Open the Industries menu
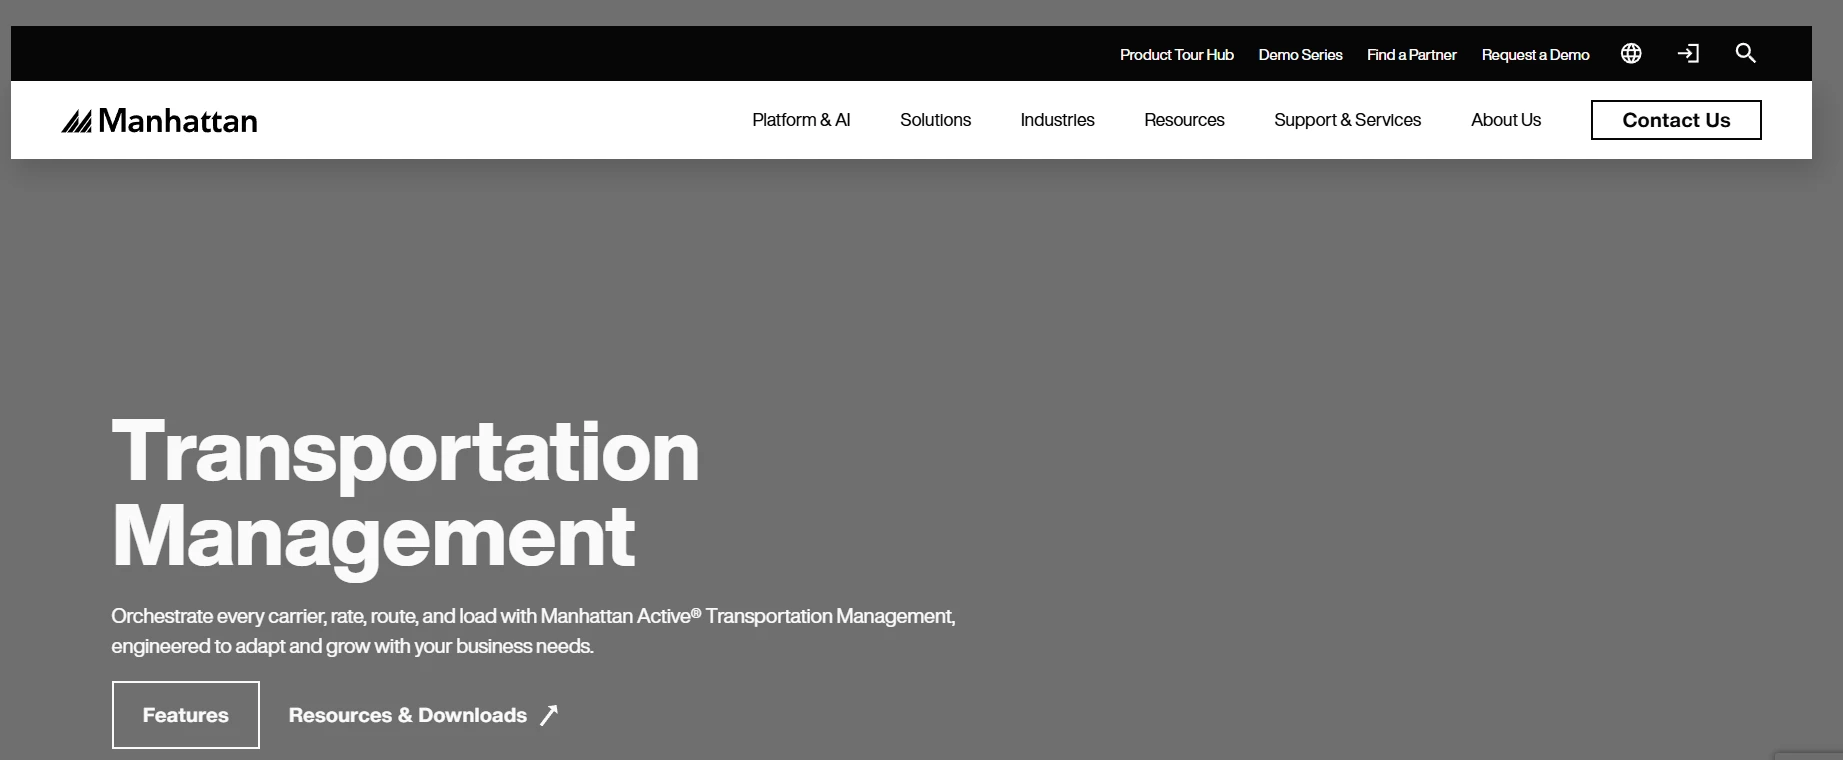Screen dimensions: 1843x760 (1057, 120)
